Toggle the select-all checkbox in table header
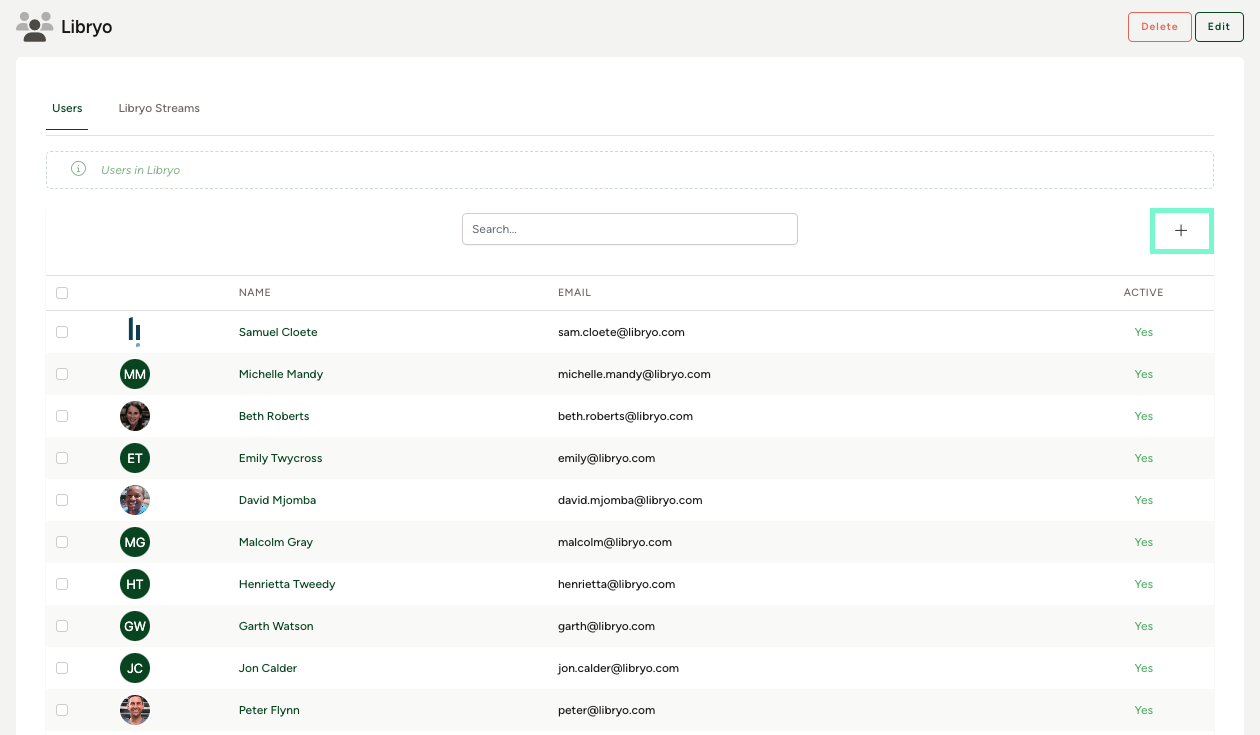 pos(62,293)
